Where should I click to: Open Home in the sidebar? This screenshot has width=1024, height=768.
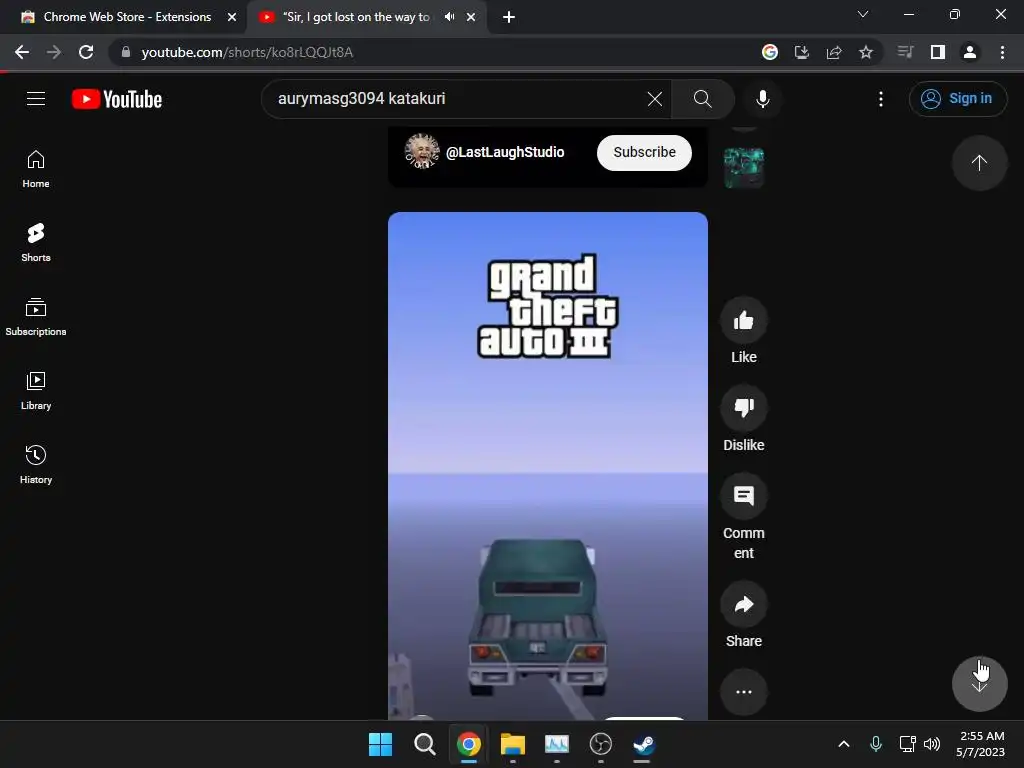pyautogui.click(x=36, y=169)
